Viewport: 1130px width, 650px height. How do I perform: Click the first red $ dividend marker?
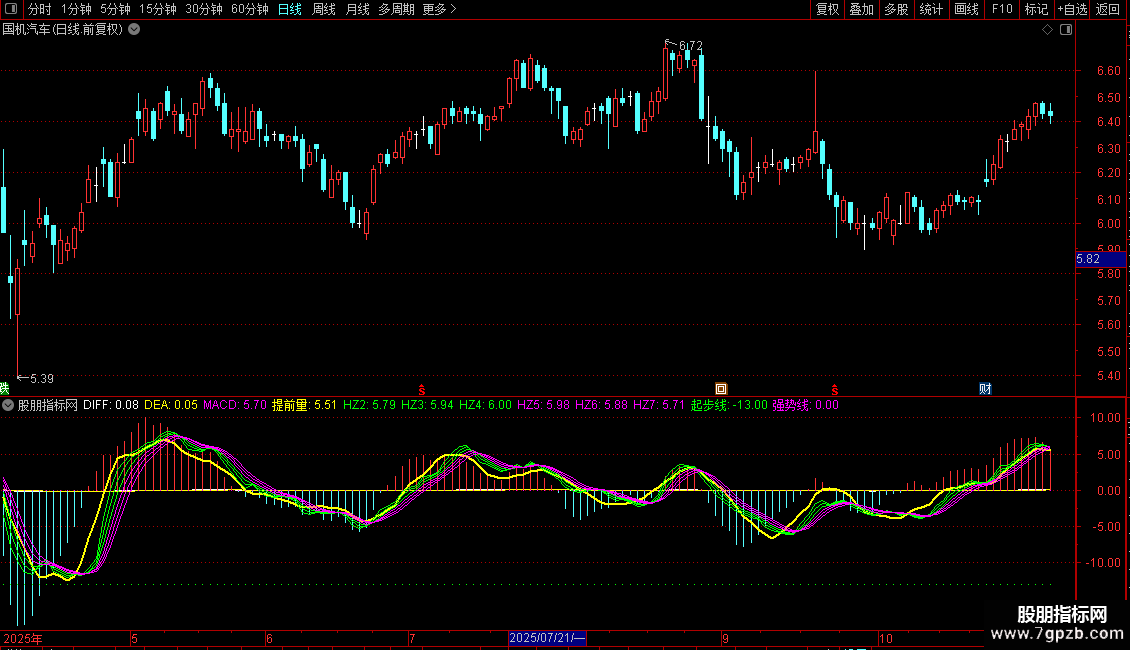422,388
